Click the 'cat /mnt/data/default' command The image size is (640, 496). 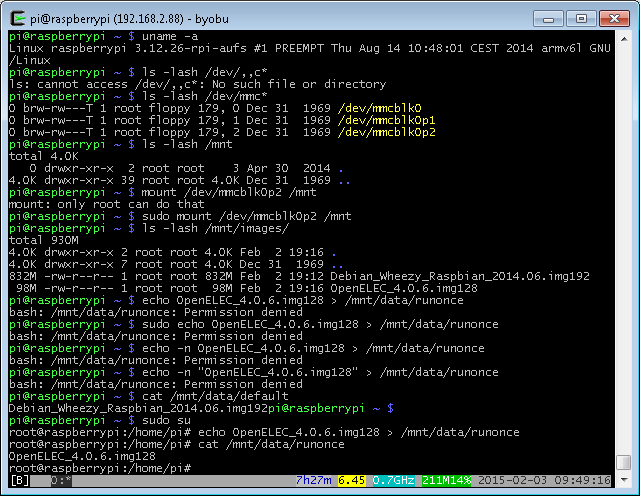(215, 396)
